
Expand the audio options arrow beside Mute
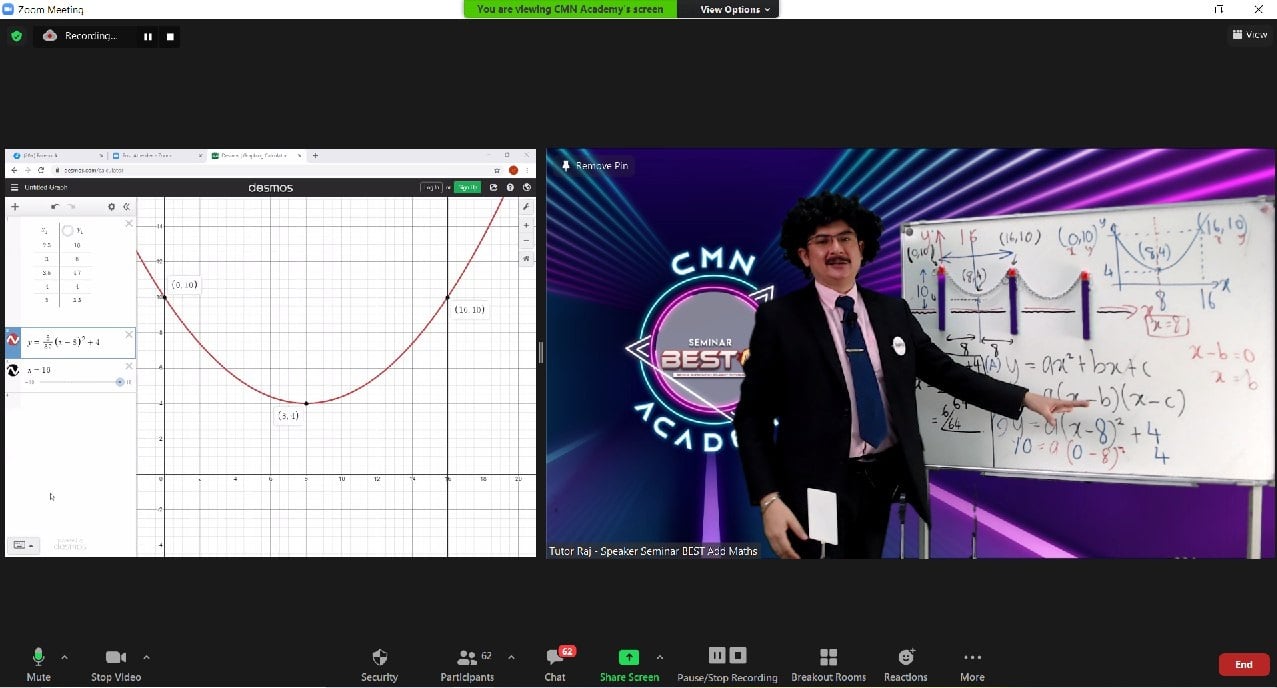(x=64, y=657)
